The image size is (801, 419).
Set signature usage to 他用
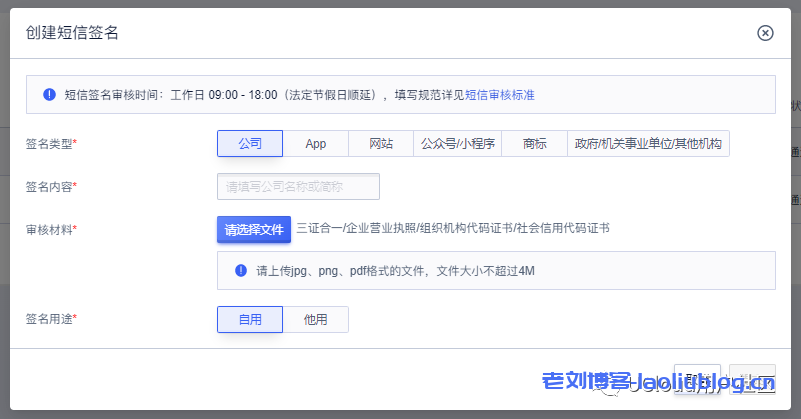click(x=315, y=319)
